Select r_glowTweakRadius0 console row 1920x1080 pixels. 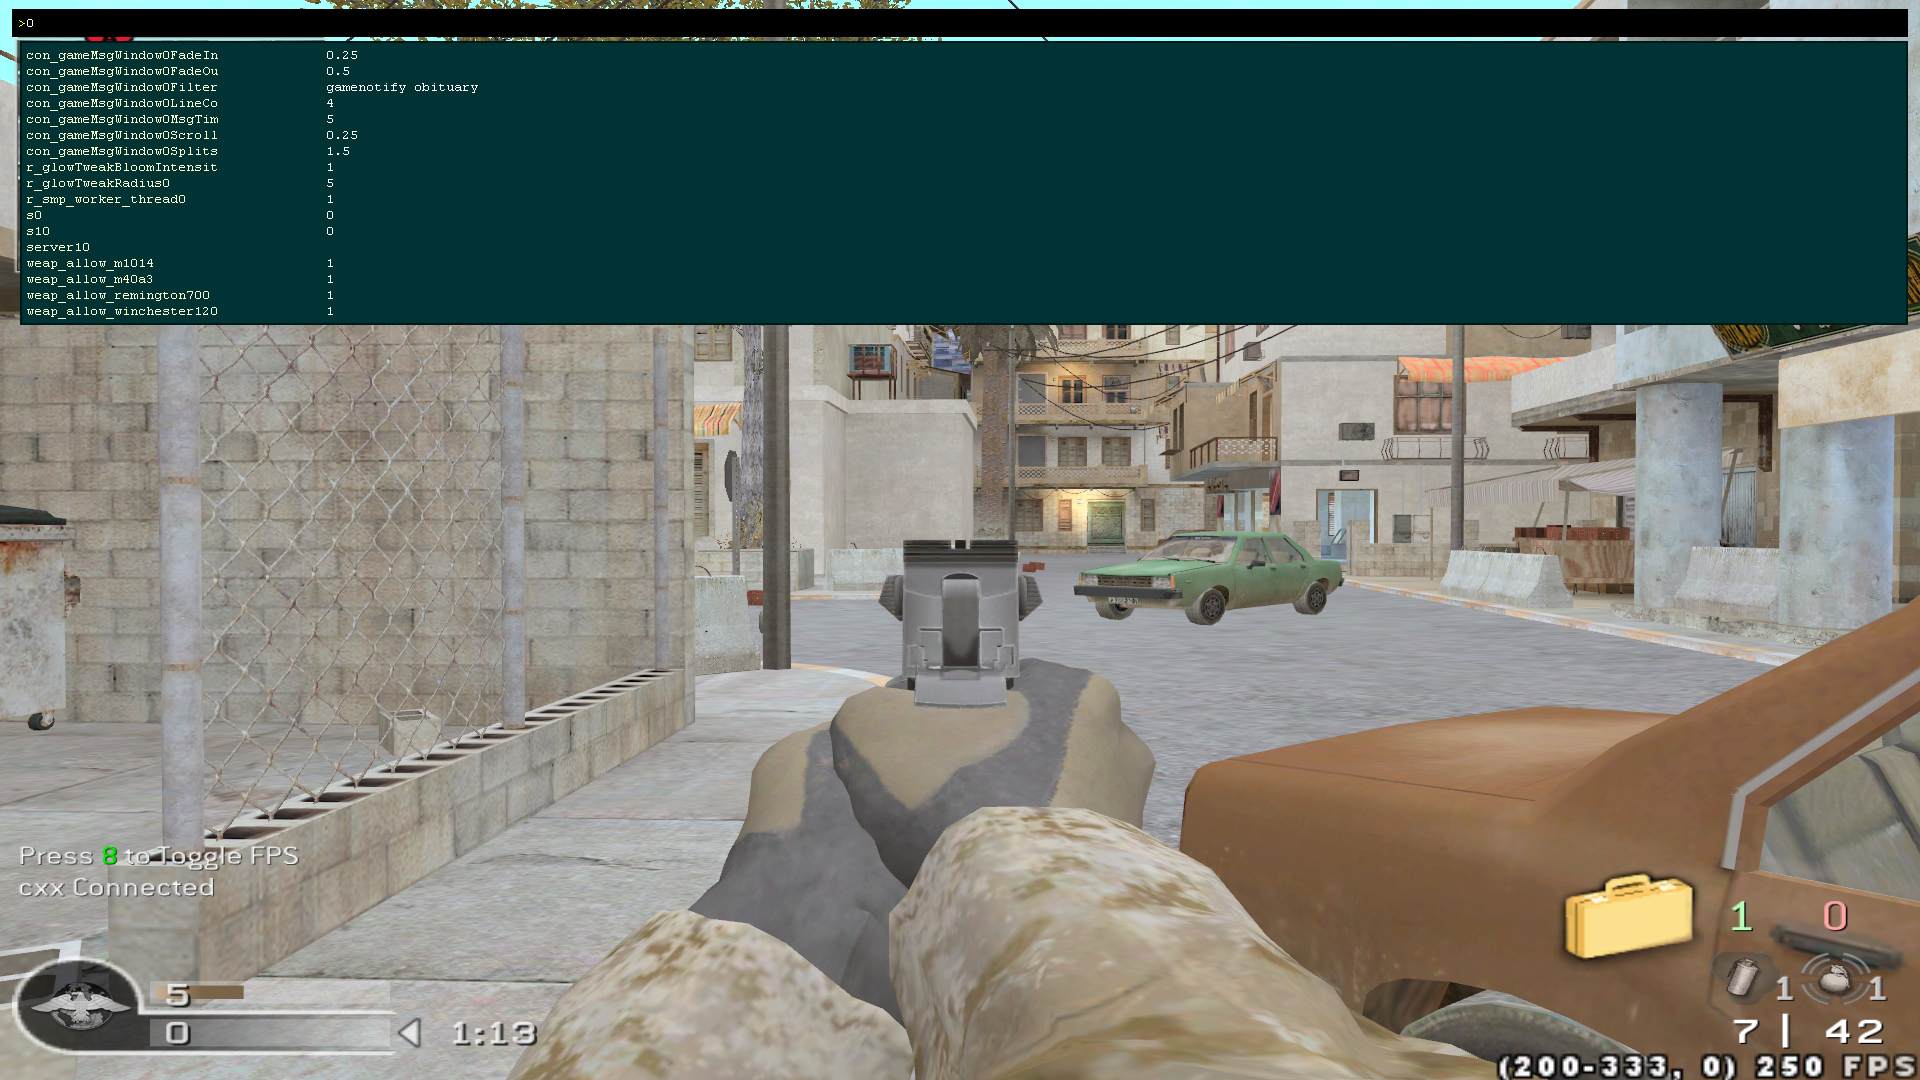coord(180,183)
